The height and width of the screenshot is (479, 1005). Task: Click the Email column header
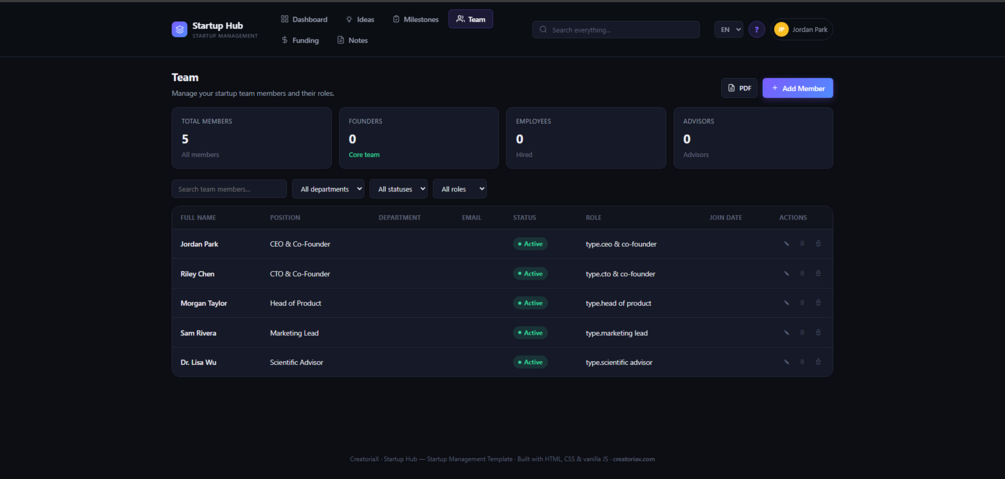(471, 218)
